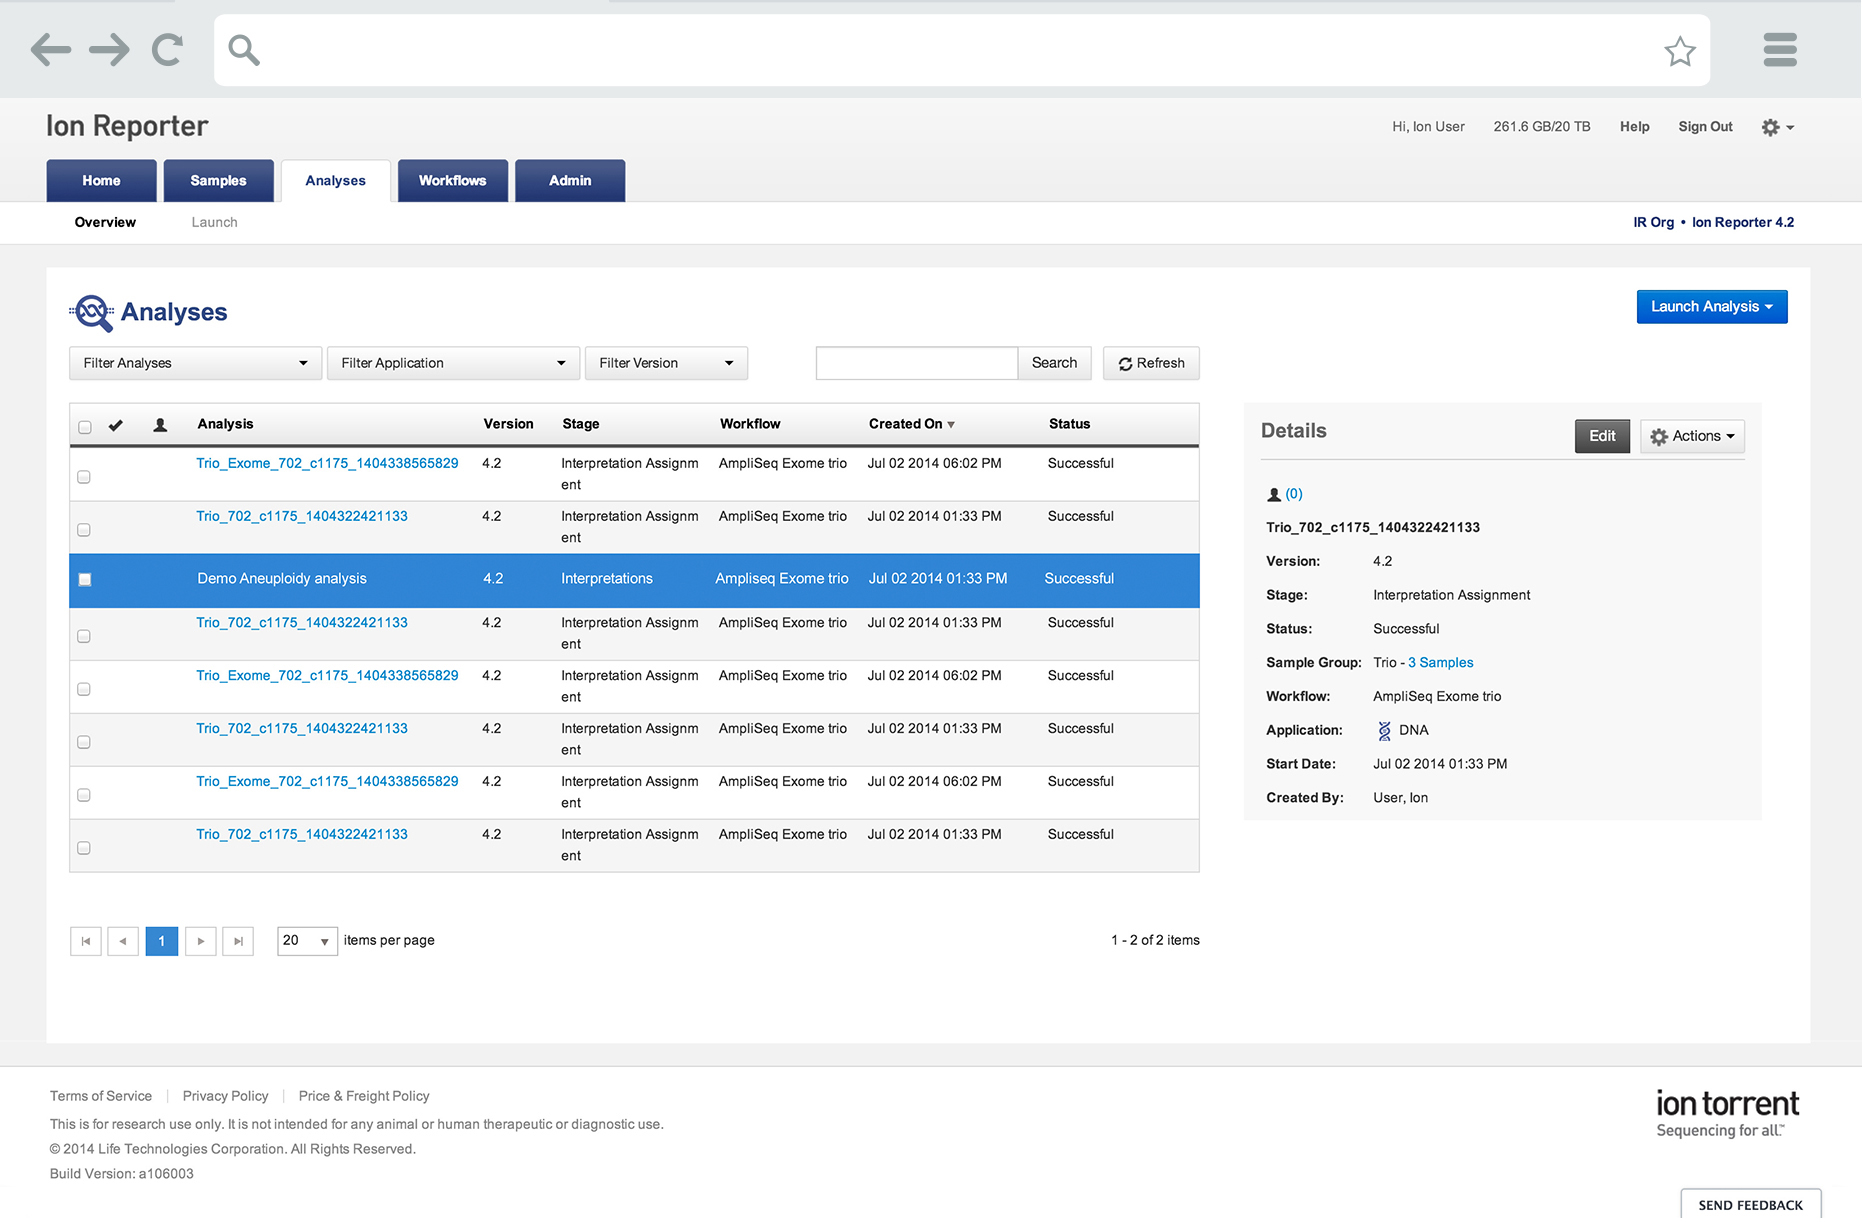Check the second row Trio_702 checkbox

tap(84, 530)
